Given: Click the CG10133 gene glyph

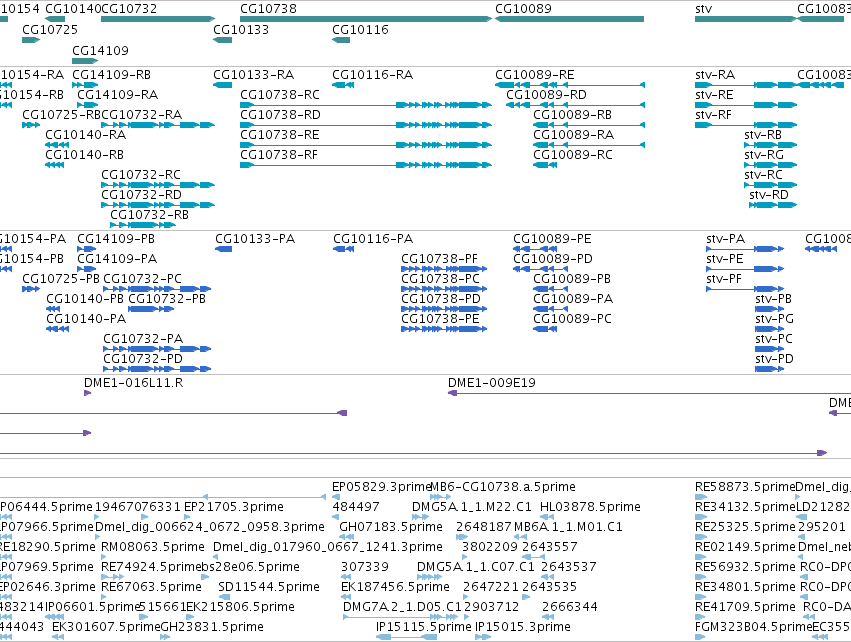Looking at the screenshot, I should (223, 40).
